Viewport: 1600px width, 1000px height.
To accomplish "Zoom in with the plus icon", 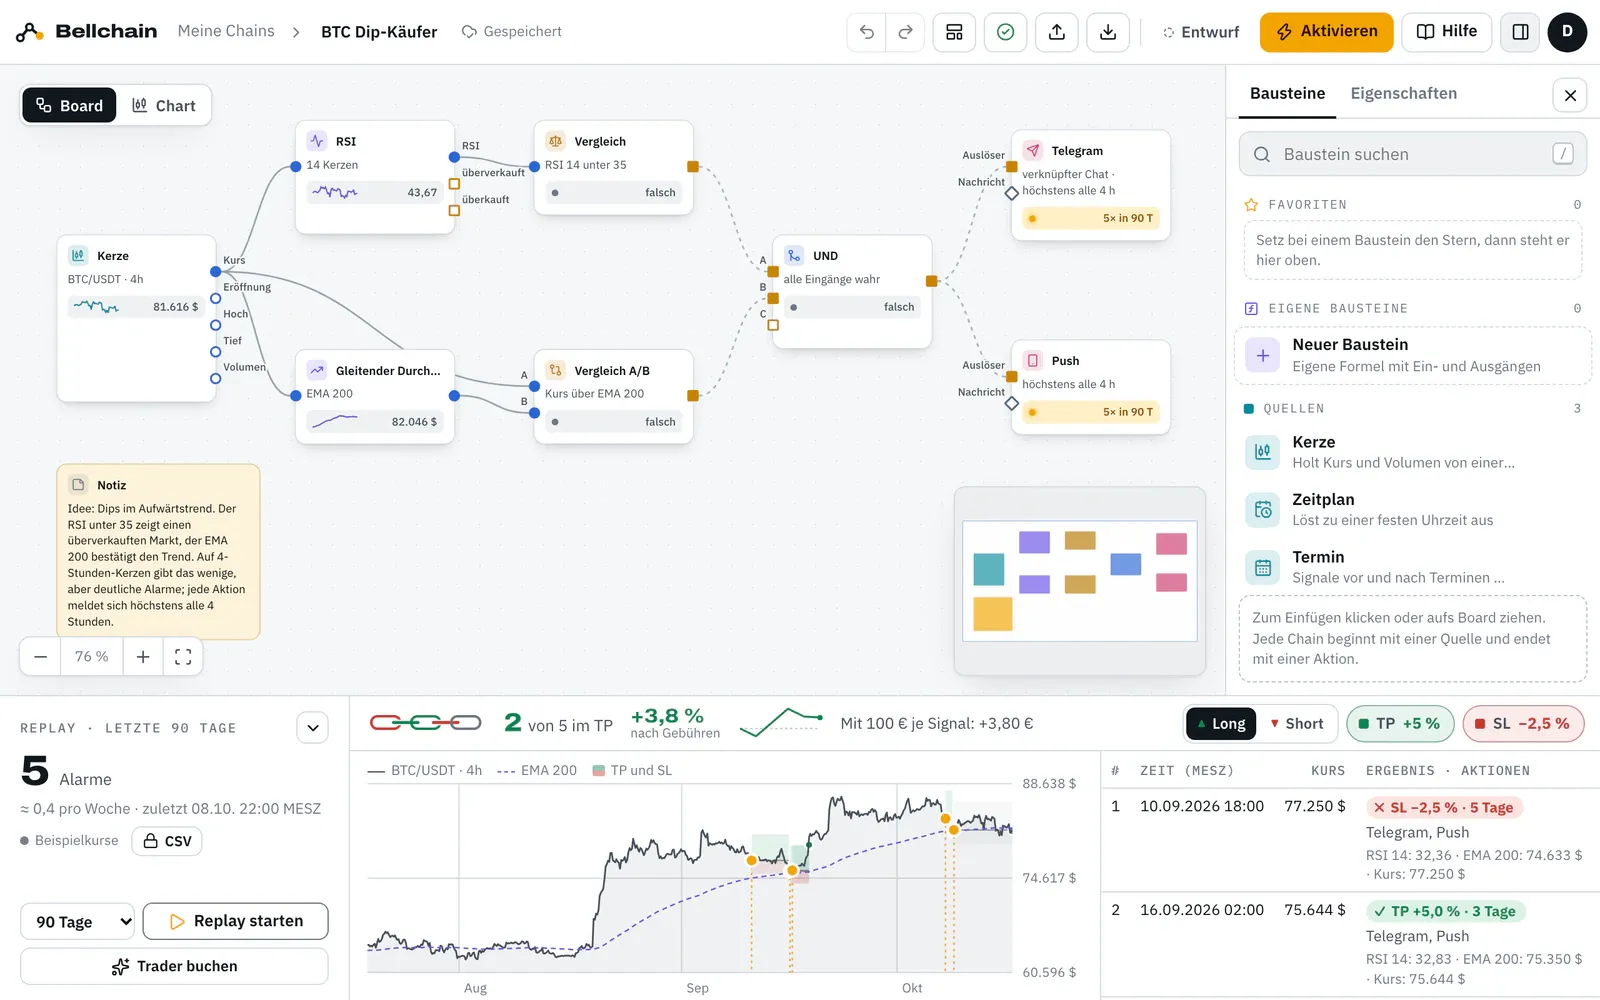I will (143, 657).
